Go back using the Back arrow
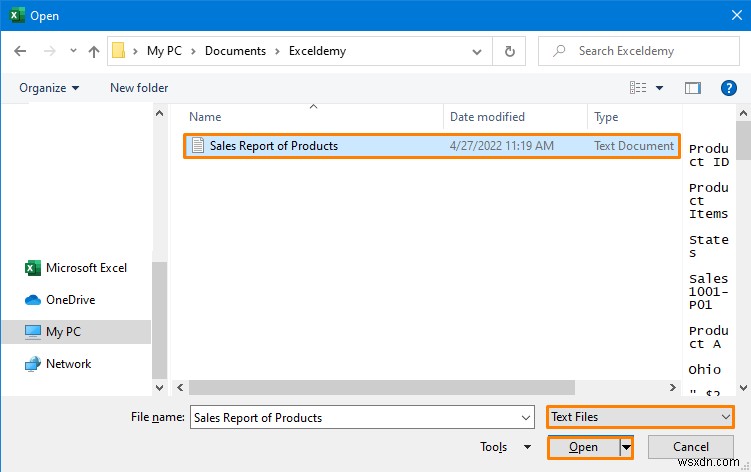This screenshot has height=472, width=751. [x=20, y=51]
